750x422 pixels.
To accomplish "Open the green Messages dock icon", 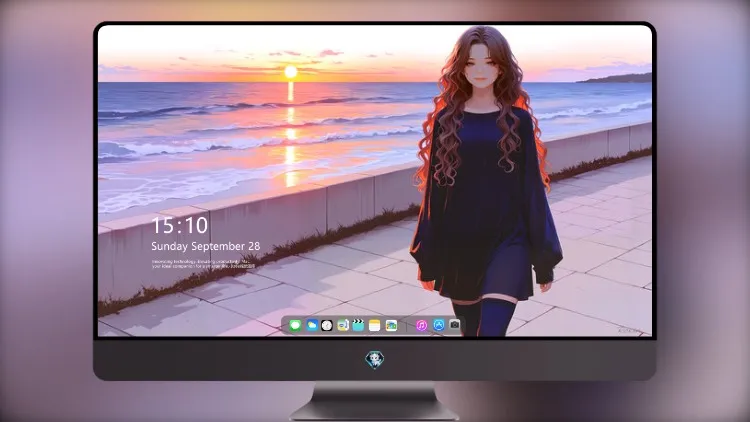I will pos(295,325).
